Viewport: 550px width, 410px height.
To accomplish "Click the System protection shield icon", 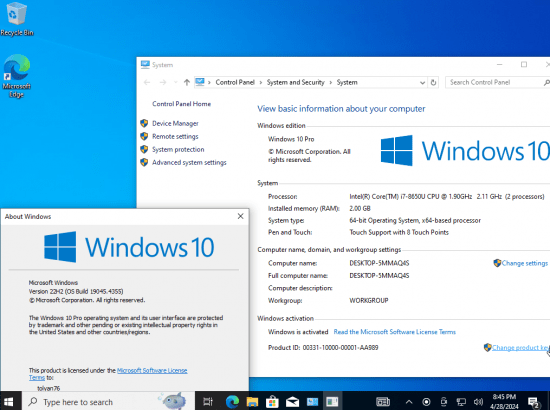I will click(x=144, y=149).
